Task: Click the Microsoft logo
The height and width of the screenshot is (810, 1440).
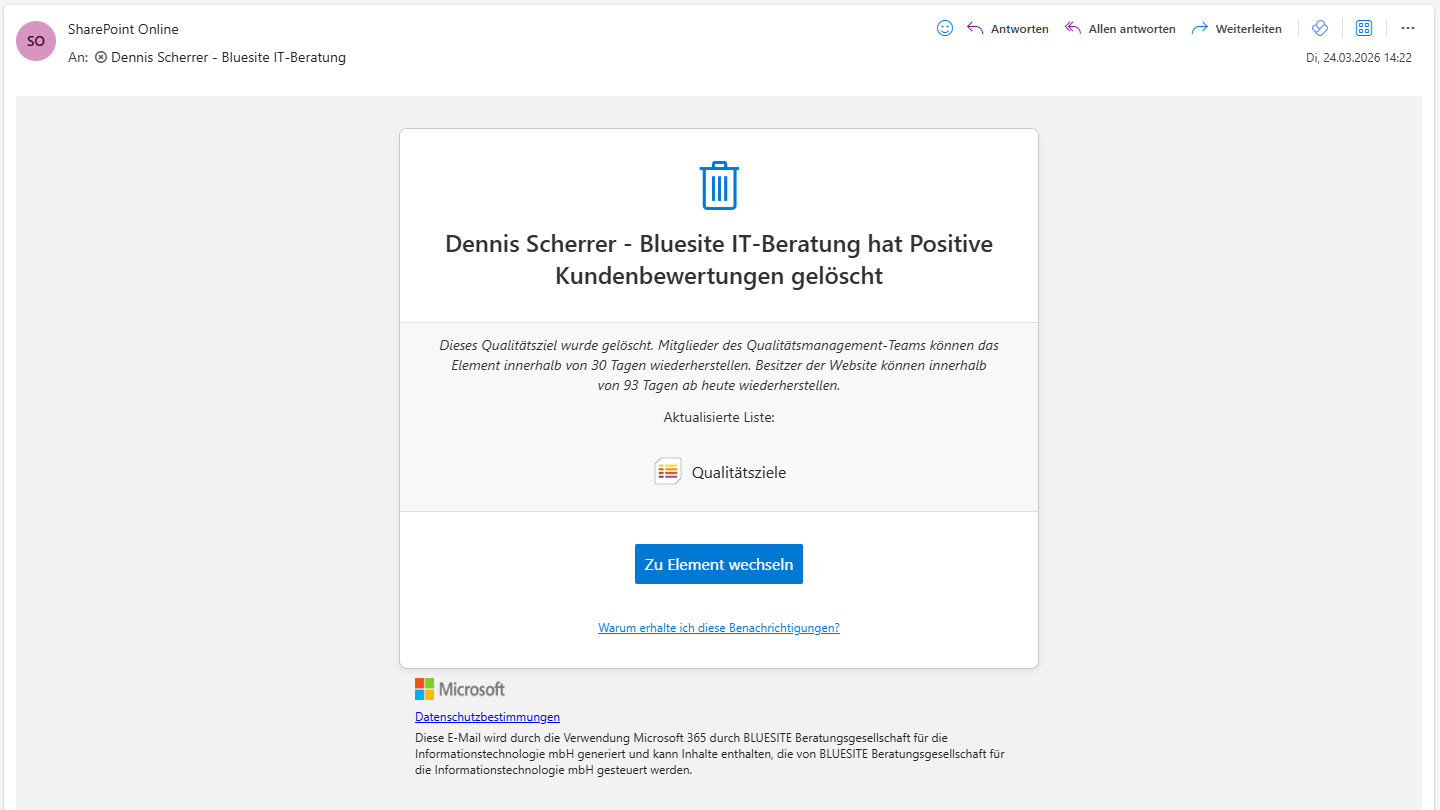Action: pyautogui.click(x=460, y=689)
